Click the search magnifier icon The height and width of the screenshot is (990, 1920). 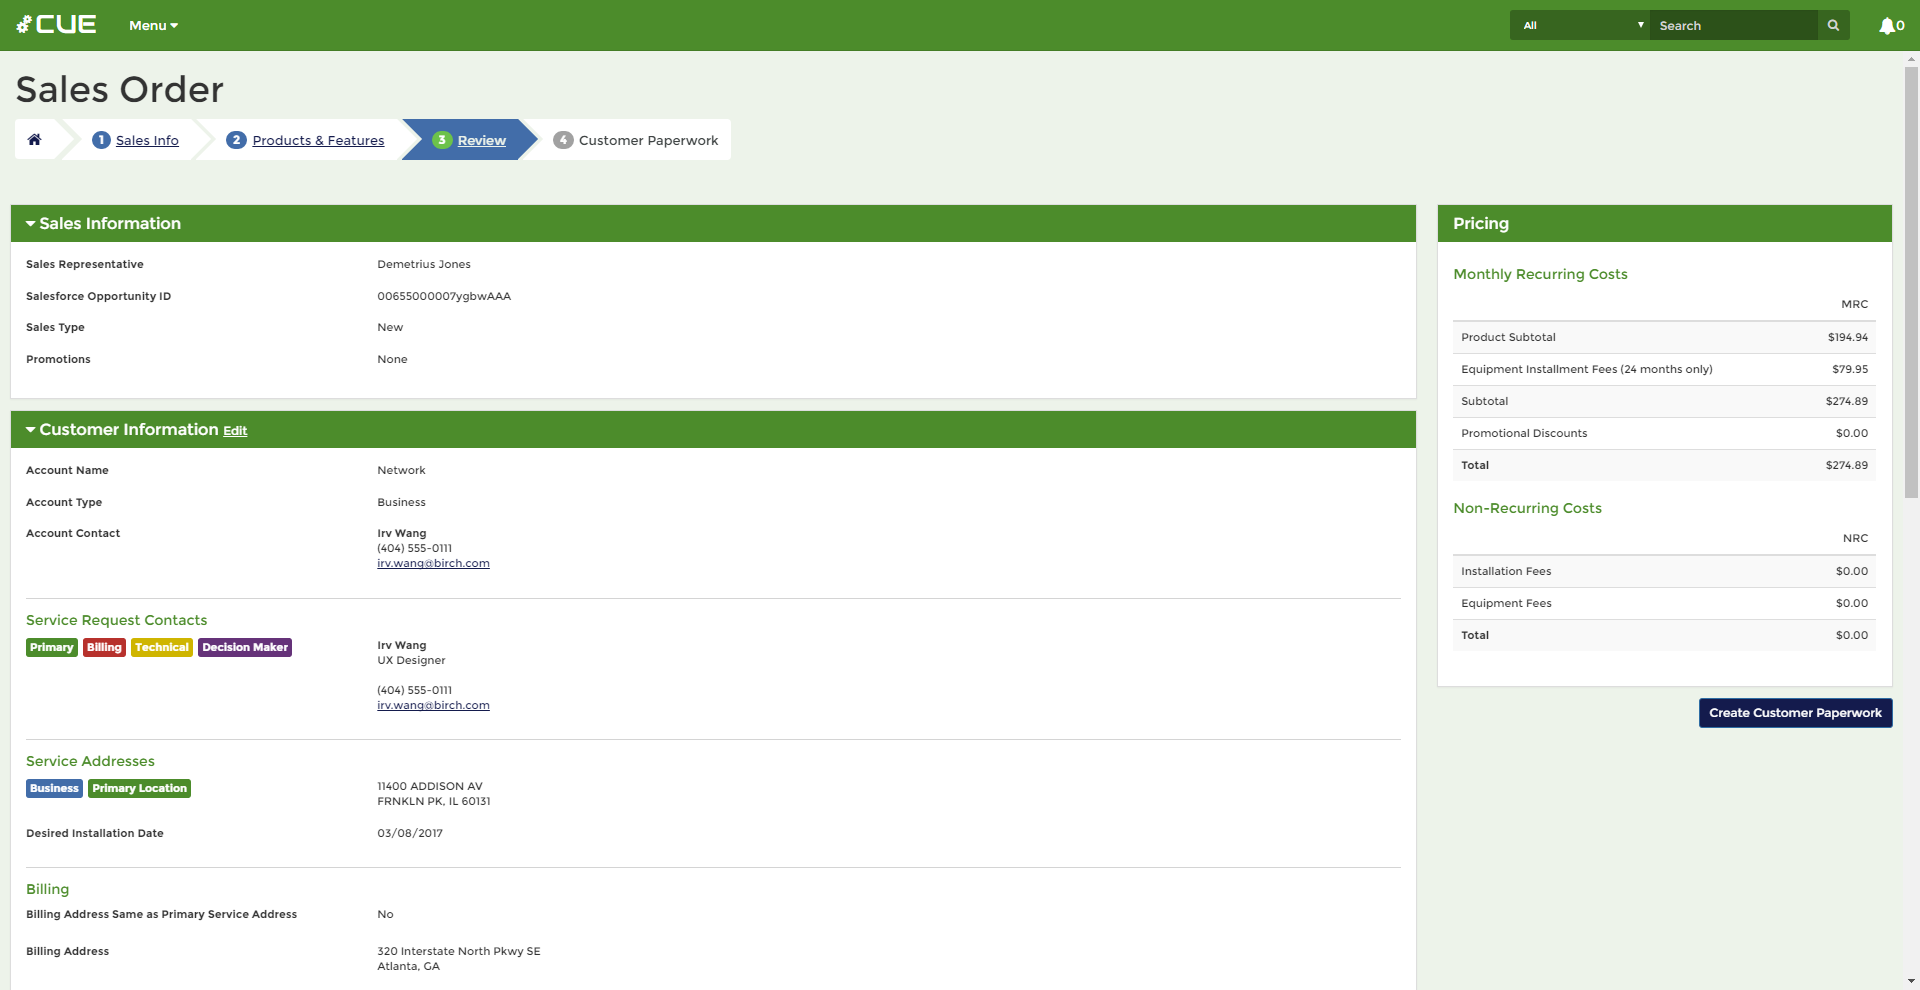pyautogui.click(x=1833, y=26)
